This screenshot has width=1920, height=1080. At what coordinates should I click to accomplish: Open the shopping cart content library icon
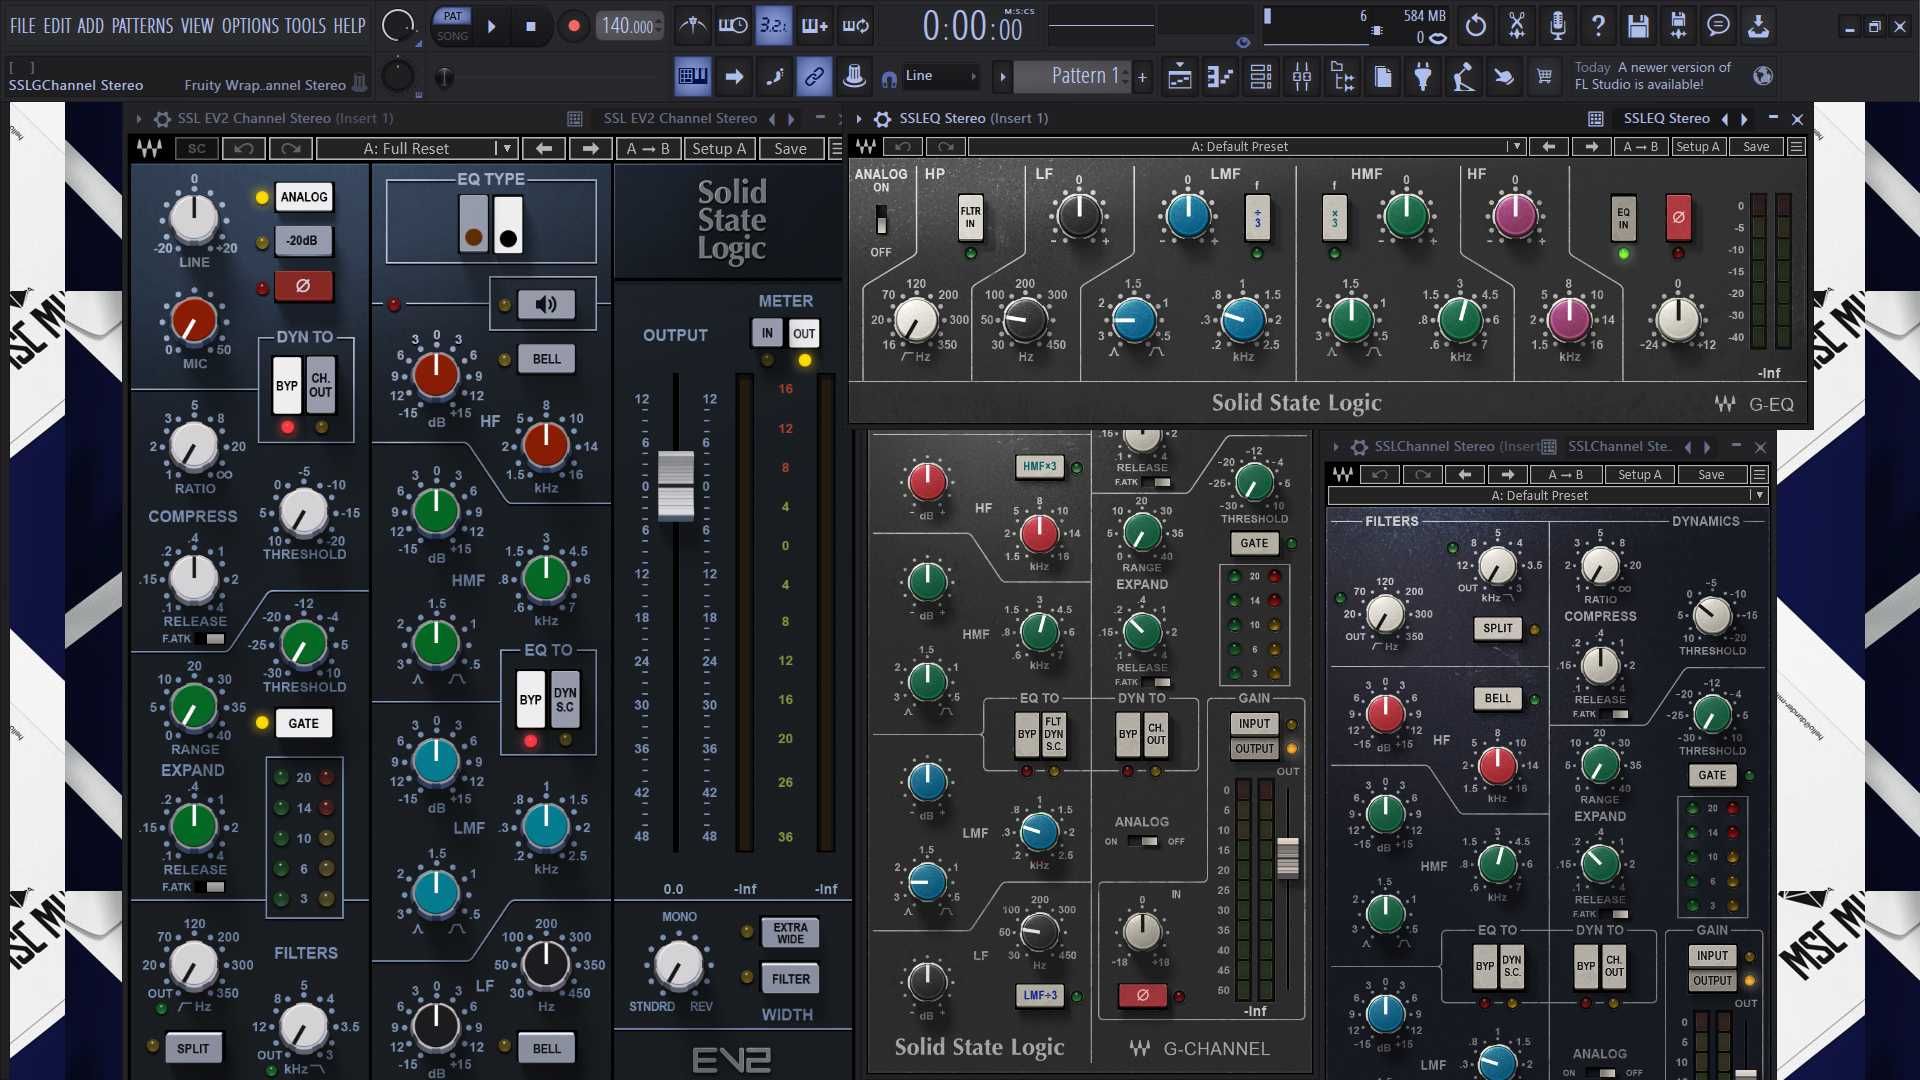point(1545,76)
